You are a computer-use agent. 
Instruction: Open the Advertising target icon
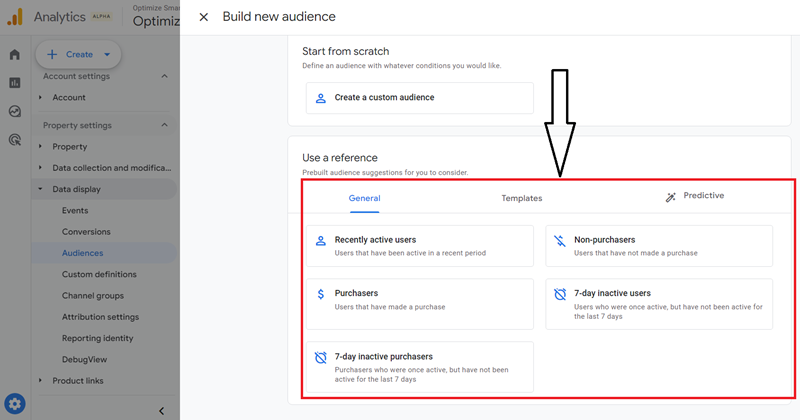[x=15, y=140]
